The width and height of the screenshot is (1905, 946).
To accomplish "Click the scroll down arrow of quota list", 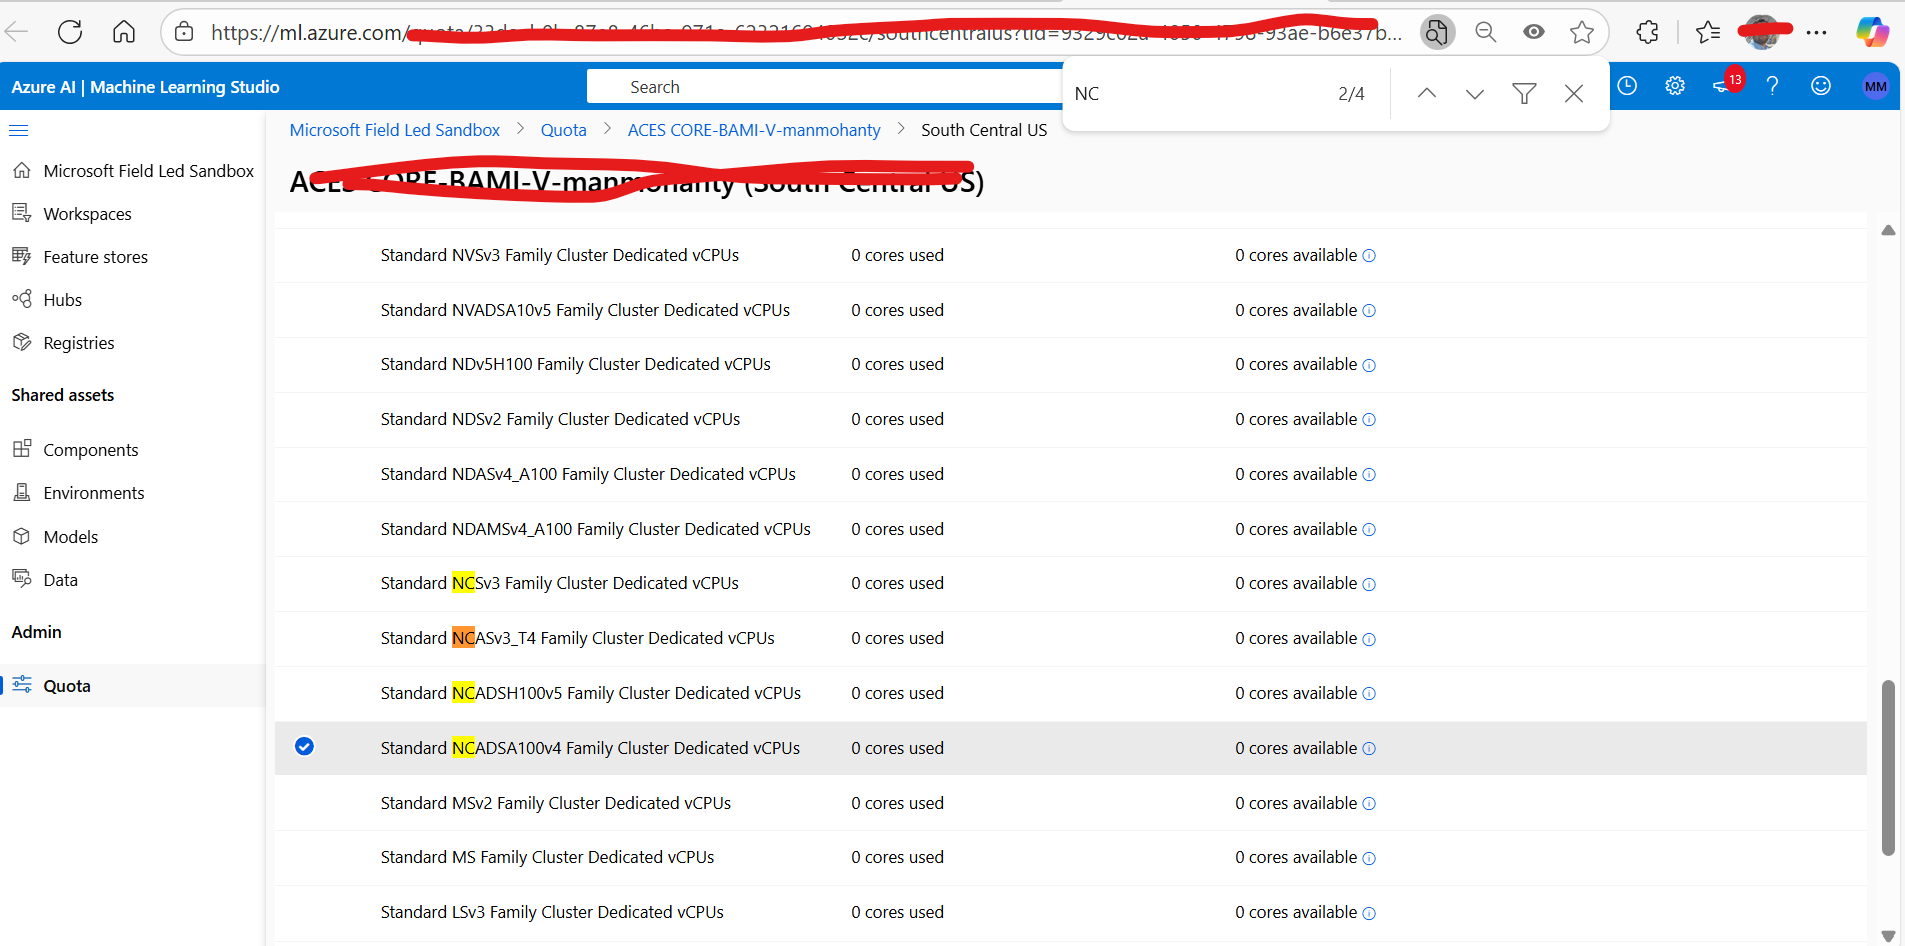I will coord(1888,936).
